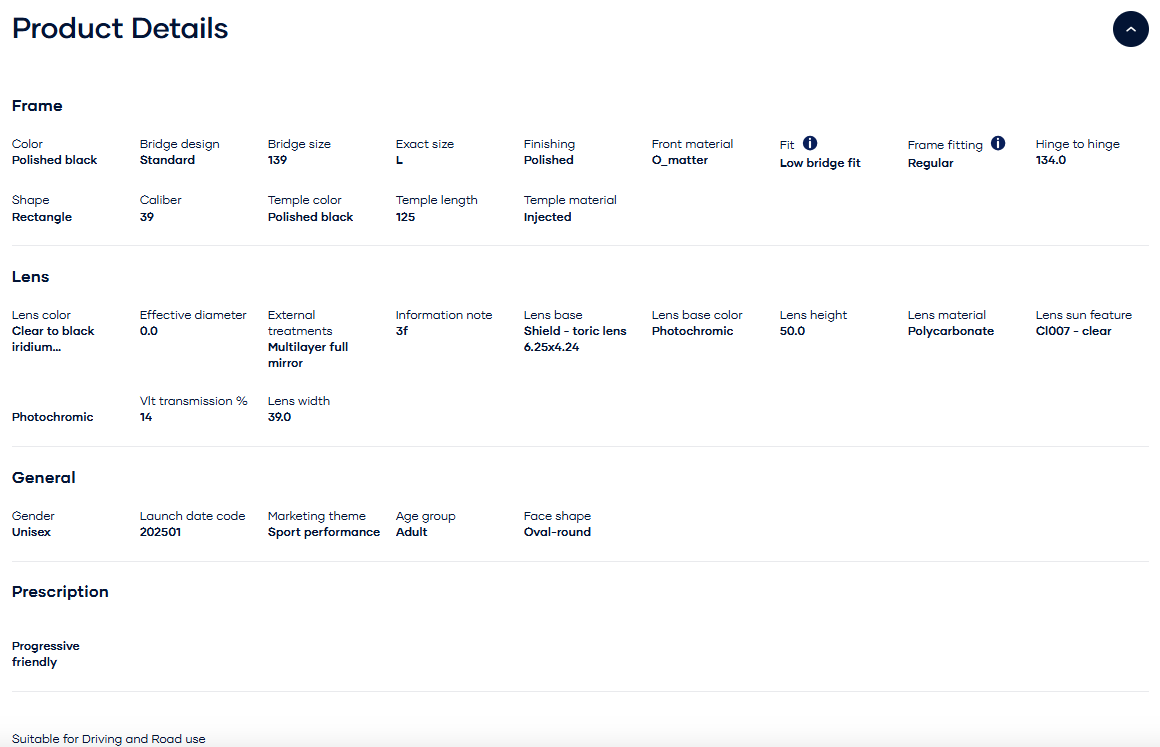The width and height of the screenshot is (1160, 747).
Task: Click the Low bridge fit value
Action: tap(820, 163)
